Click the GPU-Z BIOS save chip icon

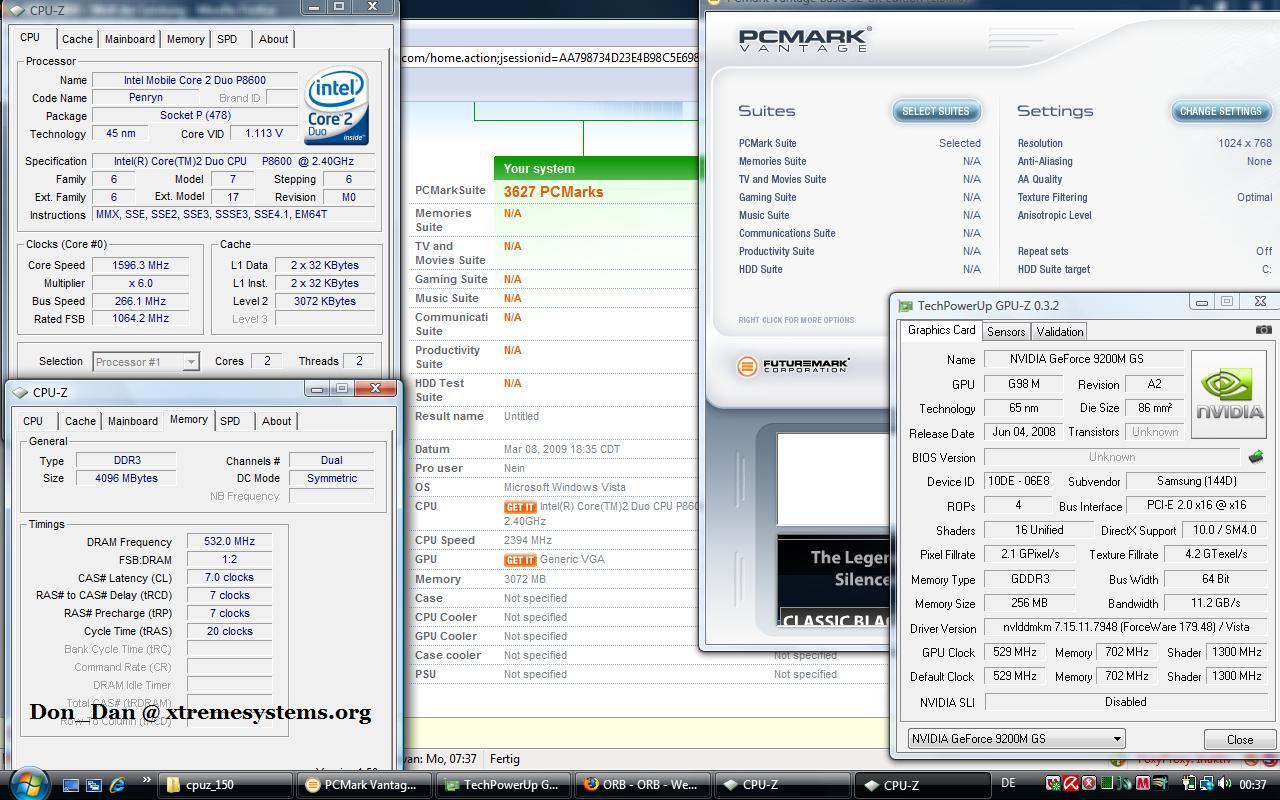click(1256, 457)
